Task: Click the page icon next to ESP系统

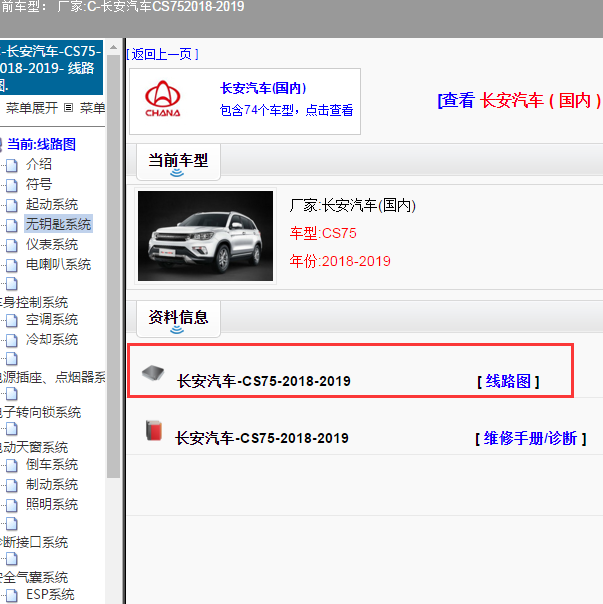Action: 12,596
